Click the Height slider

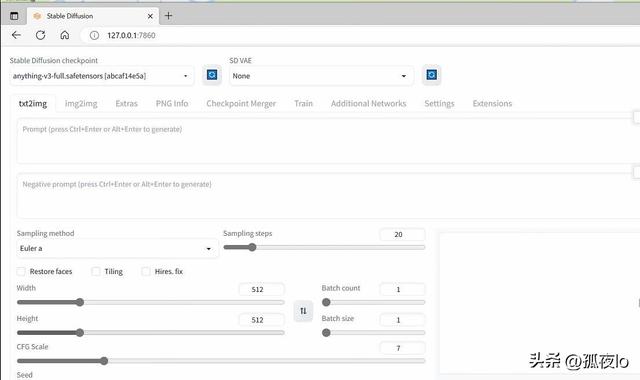coord(151,333)
